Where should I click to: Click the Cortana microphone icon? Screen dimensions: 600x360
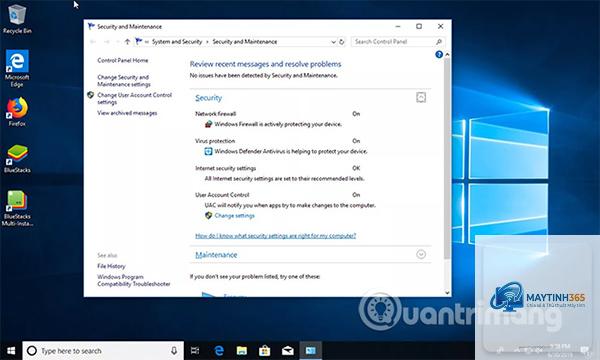point(174,350)
